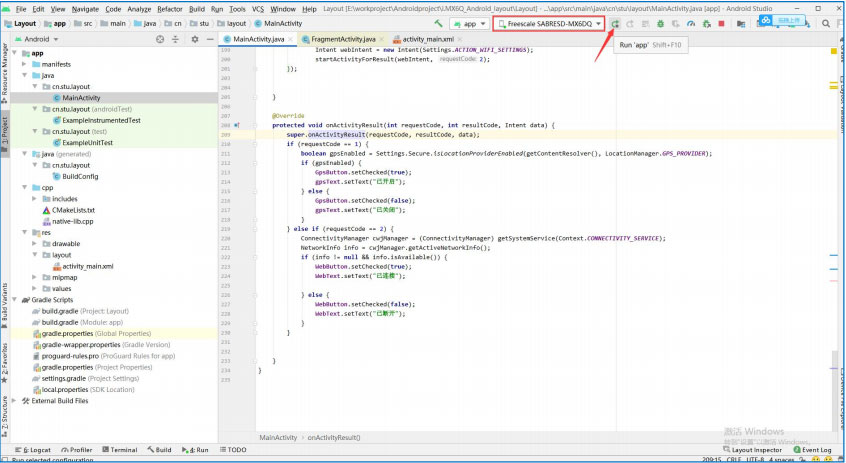Toggle the Structure side panel
The image size is (846, 463).
point(4,416)
